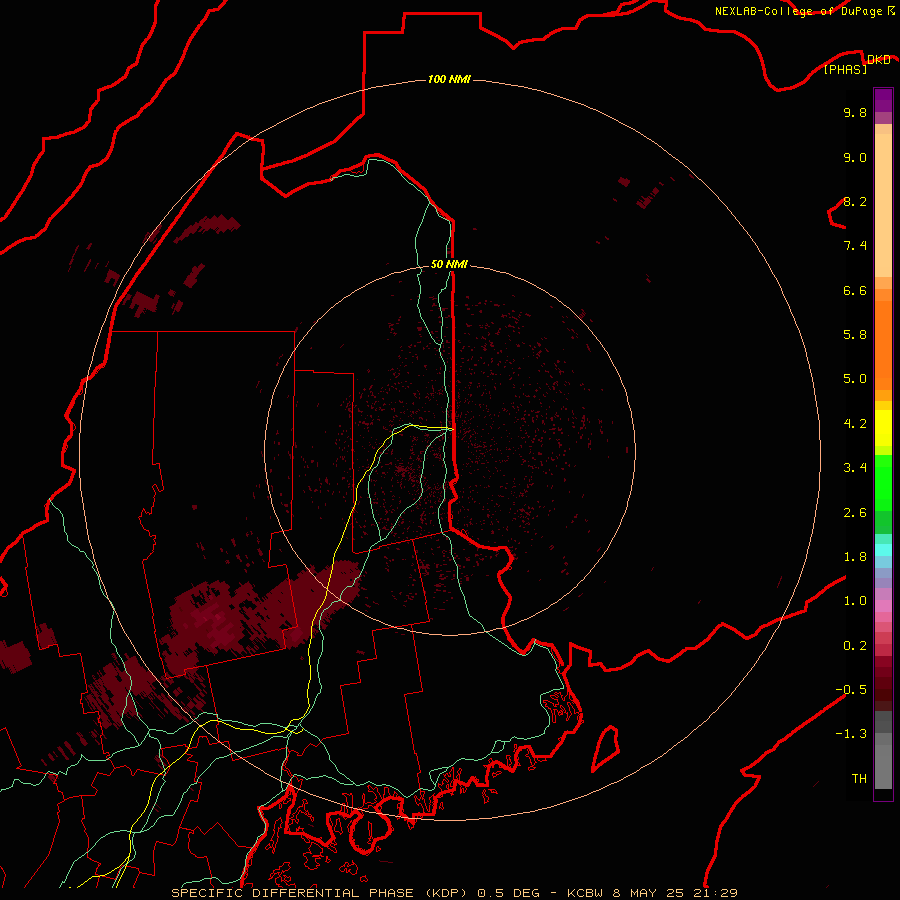The image size is (900, 900).
Task: Click the product title caption at bottom
Action: [454, 893]
